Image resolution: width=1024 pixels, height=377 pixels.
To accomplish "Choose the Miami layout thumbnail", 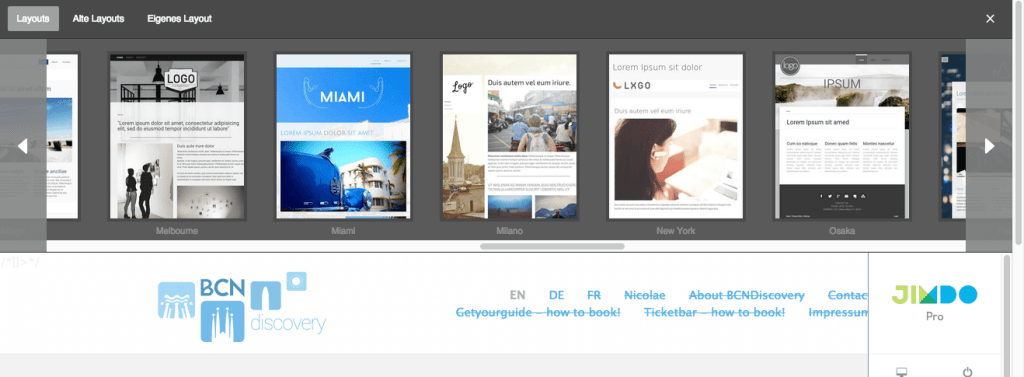I will click(344, 136).
